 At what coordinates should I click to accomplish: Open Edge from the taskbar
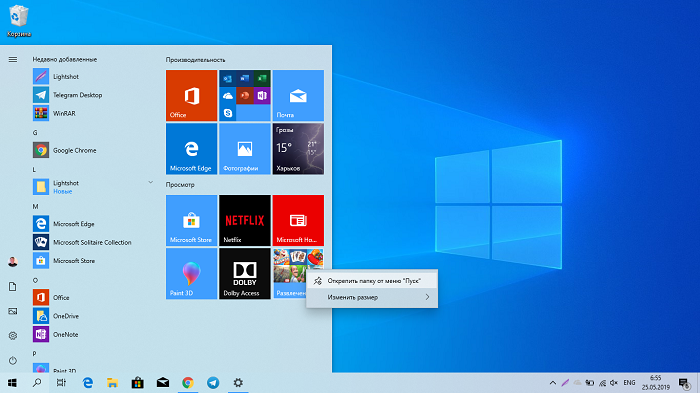click(x=88, y=383)
